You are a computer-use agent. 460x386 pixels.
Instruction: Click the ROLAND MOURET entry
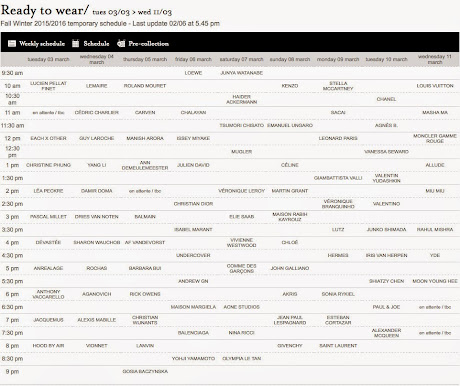[x=145, y=86]
